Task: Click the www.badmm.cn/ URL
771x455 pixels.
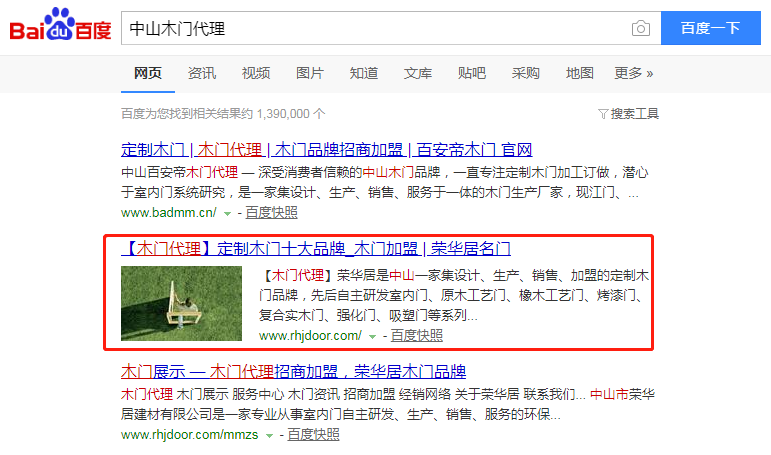Action: click(x=169, y=212)
